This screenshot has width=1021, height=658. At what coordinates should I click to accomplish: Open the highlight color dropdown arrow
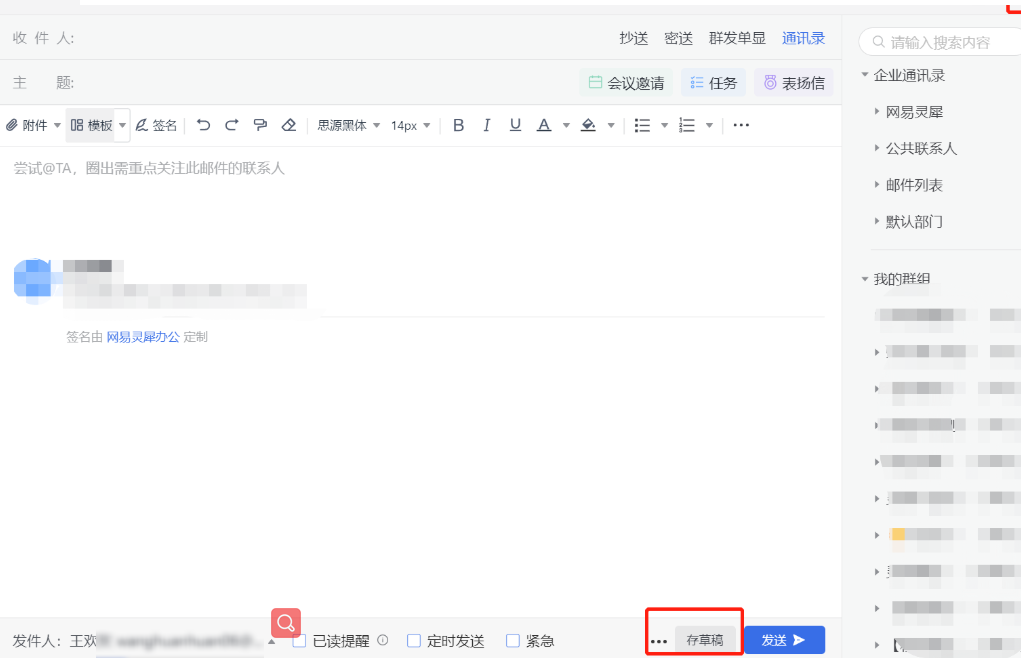[x=611, y=125]
